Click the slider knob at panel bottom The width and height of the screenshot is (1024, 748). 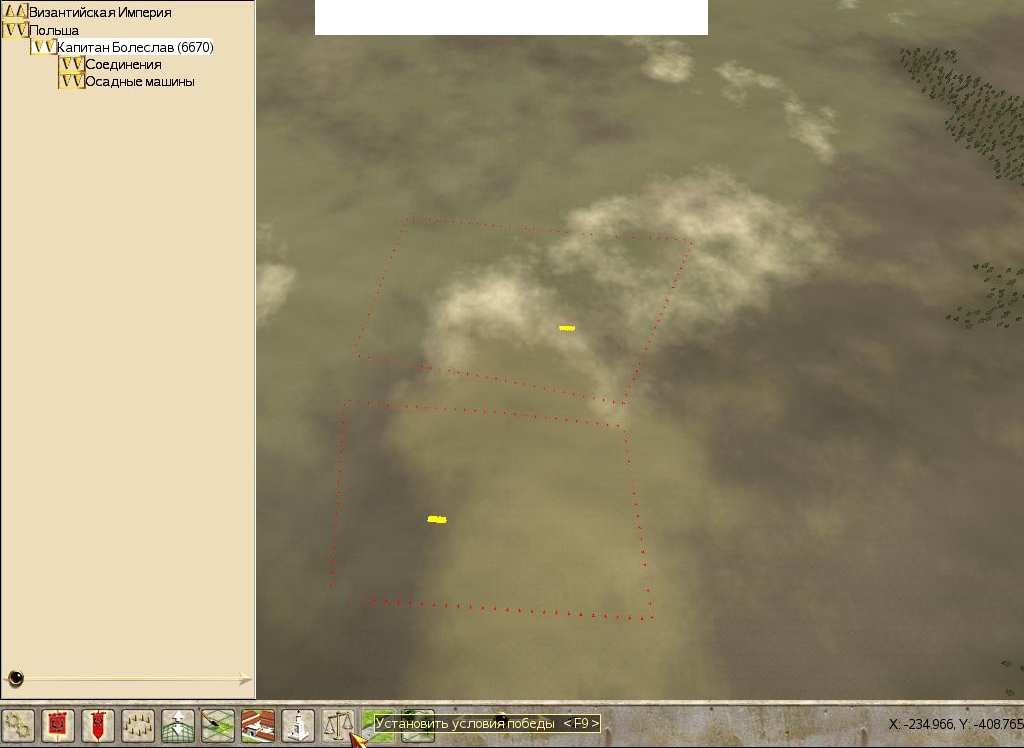(15, 680)
